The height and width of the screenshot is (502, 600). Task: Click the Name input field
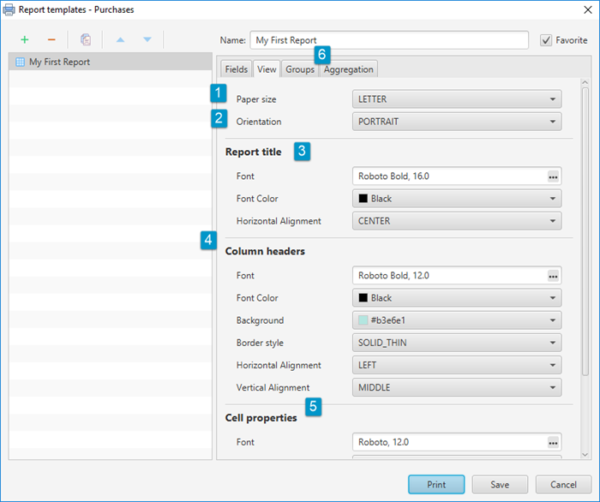pos(389,40)
